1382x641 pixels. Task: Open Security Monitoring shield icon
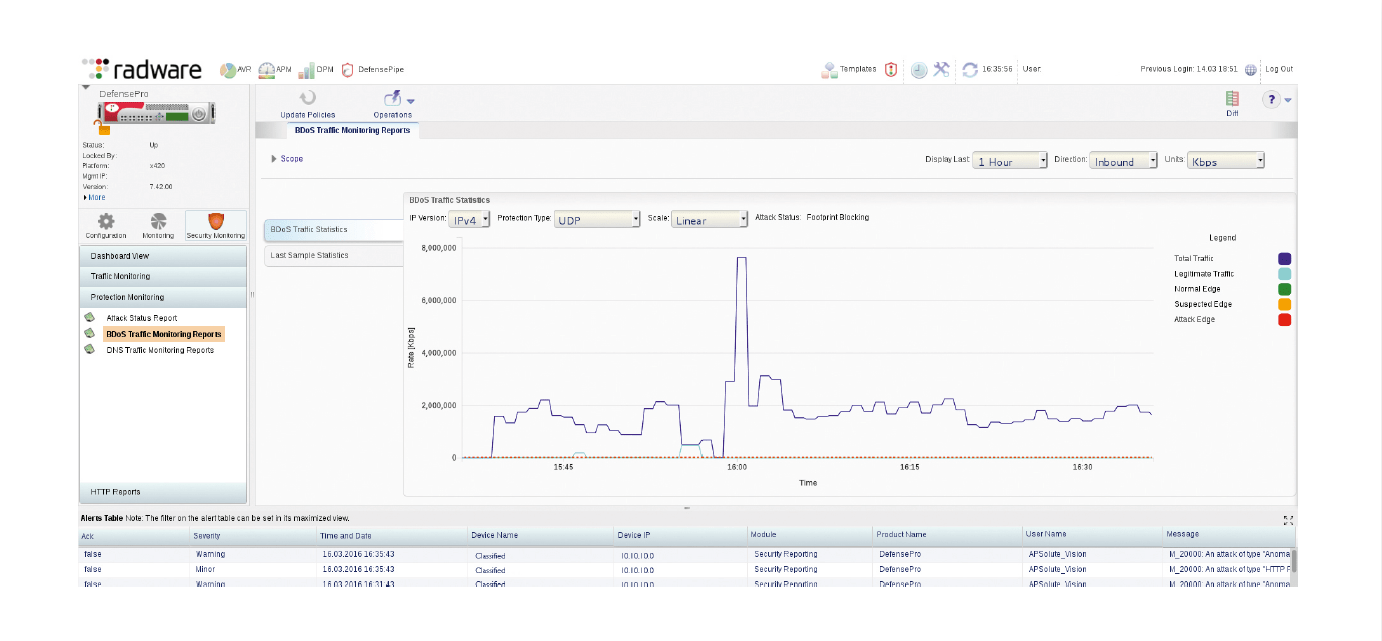click(215, 222)
